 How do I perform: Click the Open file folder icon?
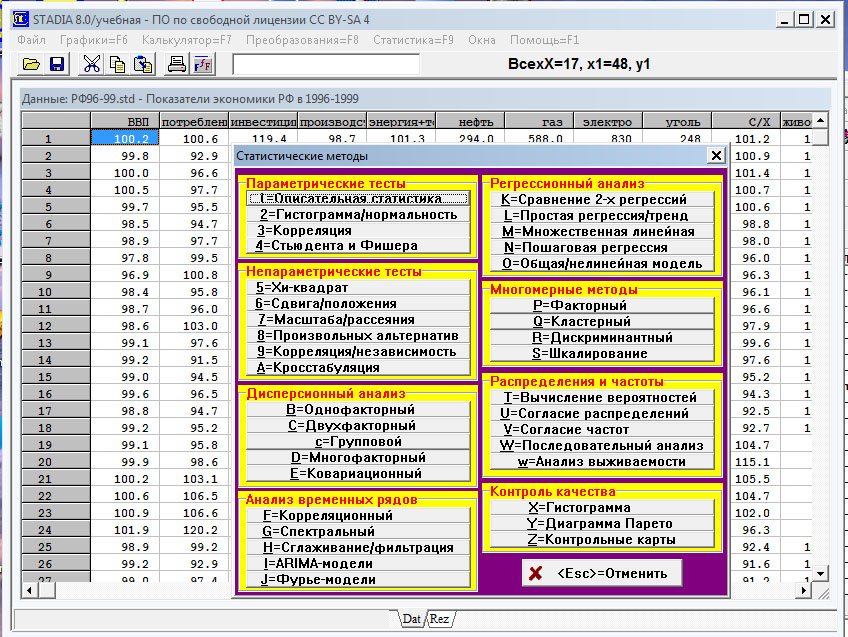(x=32, y=65)
